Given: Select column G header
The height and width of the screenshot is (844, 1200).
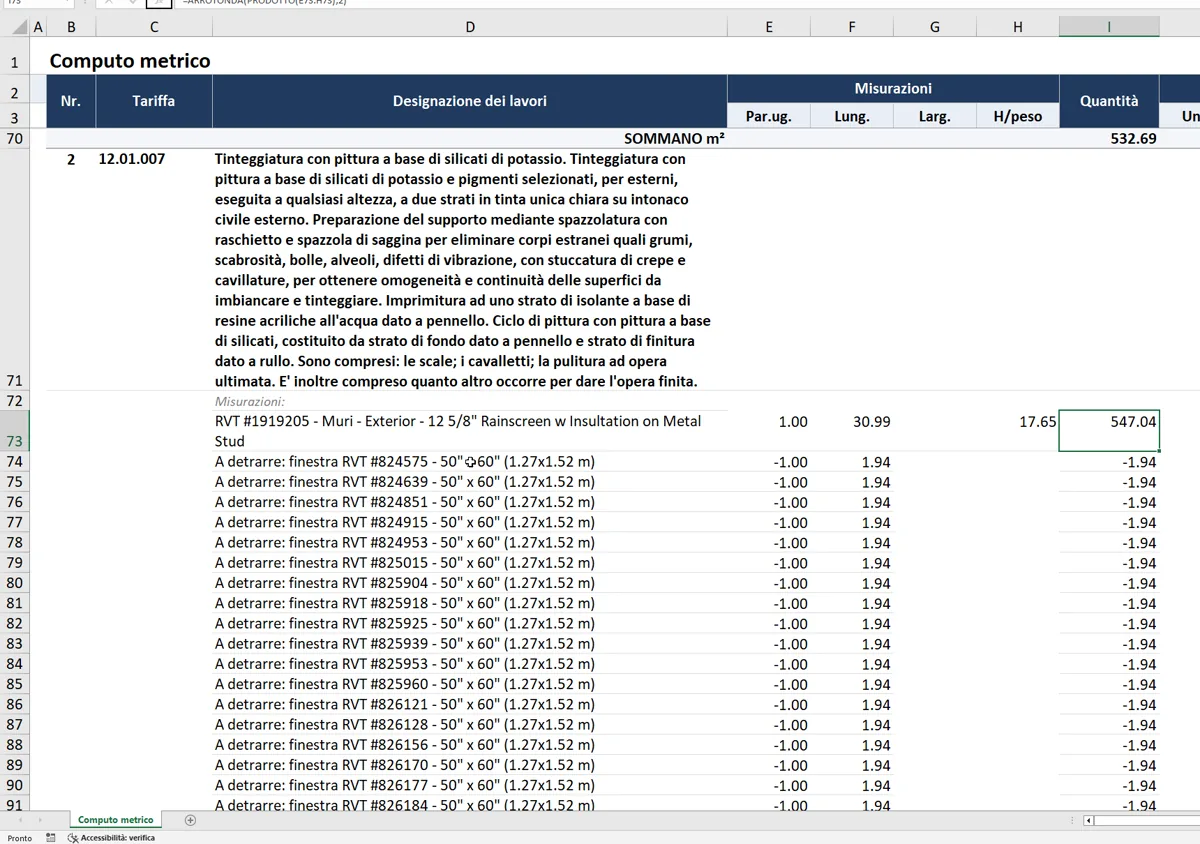Looking at the screenshot, I should [x=935, y=27].
